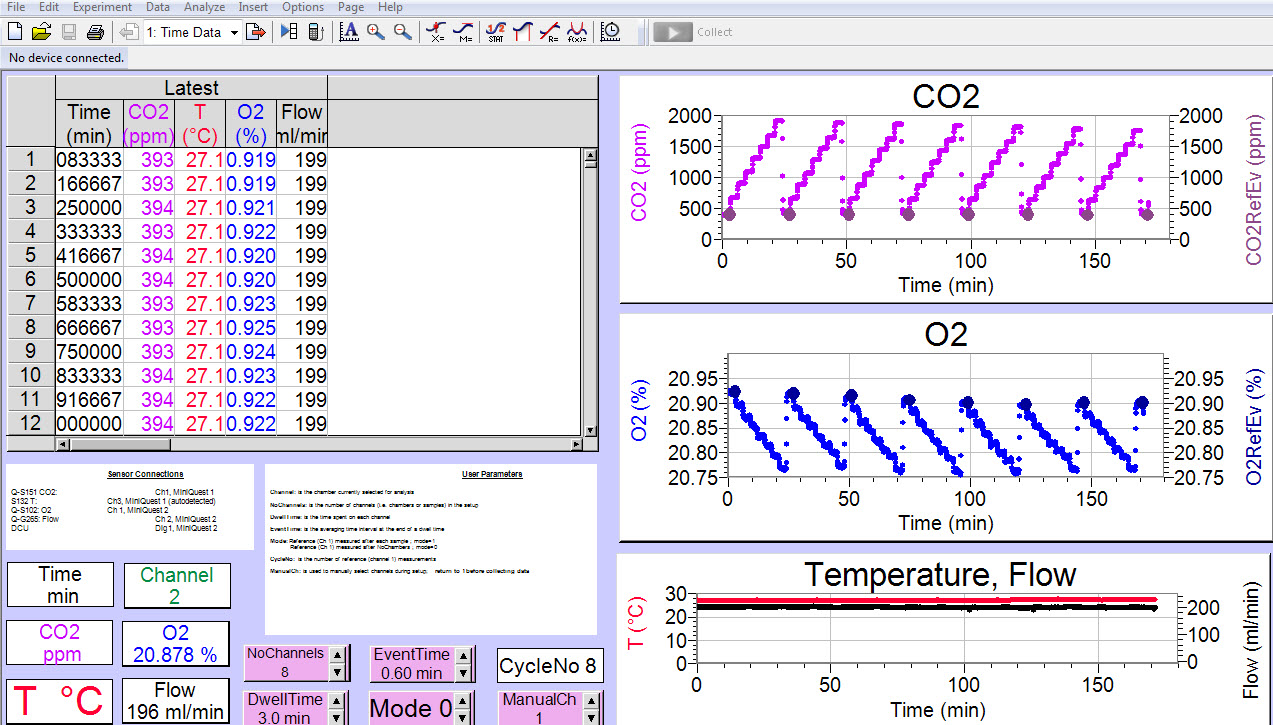Viewport: 1273px width, 725px height.
Task: Click the New File document icon
Action: (14, 31)
